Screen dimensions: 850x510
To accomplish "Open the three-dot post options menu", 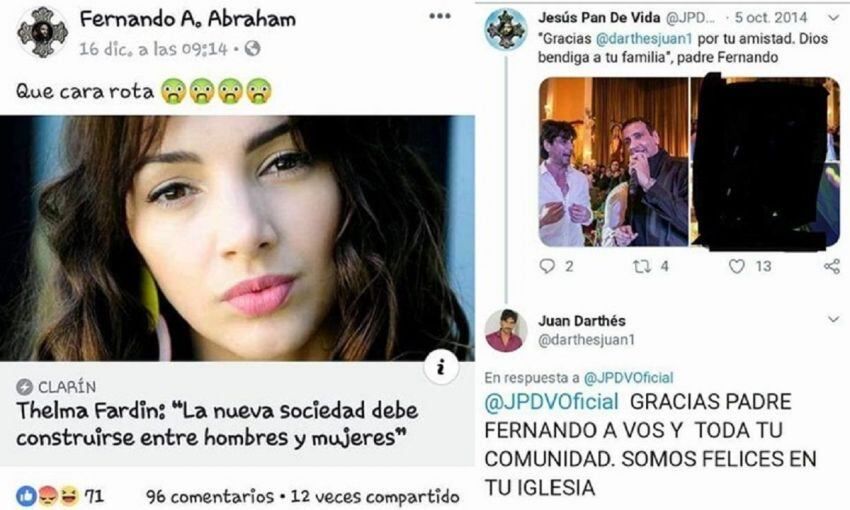I will tap(440, 16).
